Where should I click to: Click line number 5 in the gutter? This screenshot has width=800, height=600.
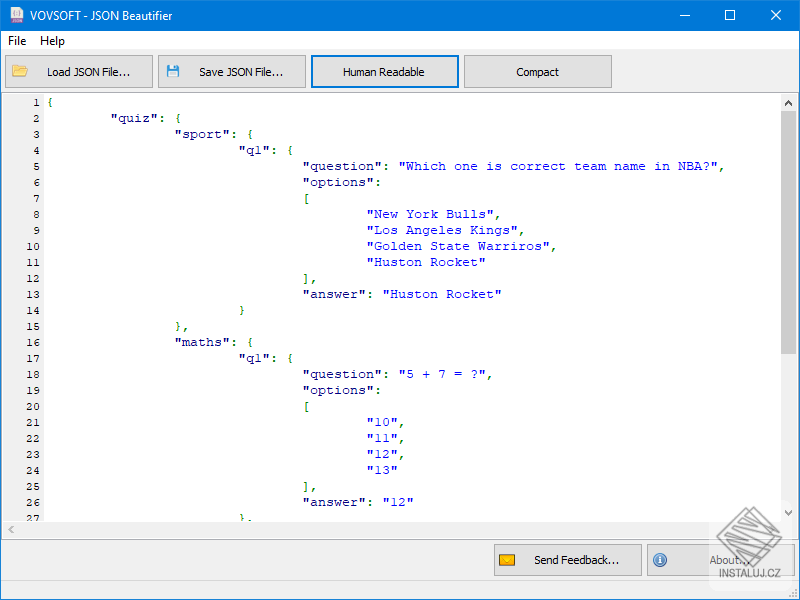(33, 165)
